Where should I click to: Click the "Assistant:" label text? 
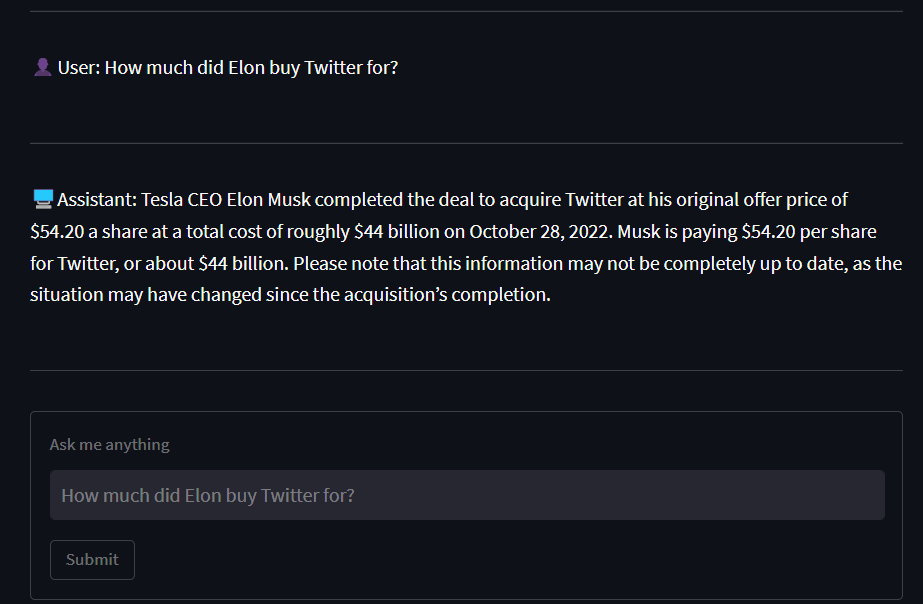tap(97, 200)
